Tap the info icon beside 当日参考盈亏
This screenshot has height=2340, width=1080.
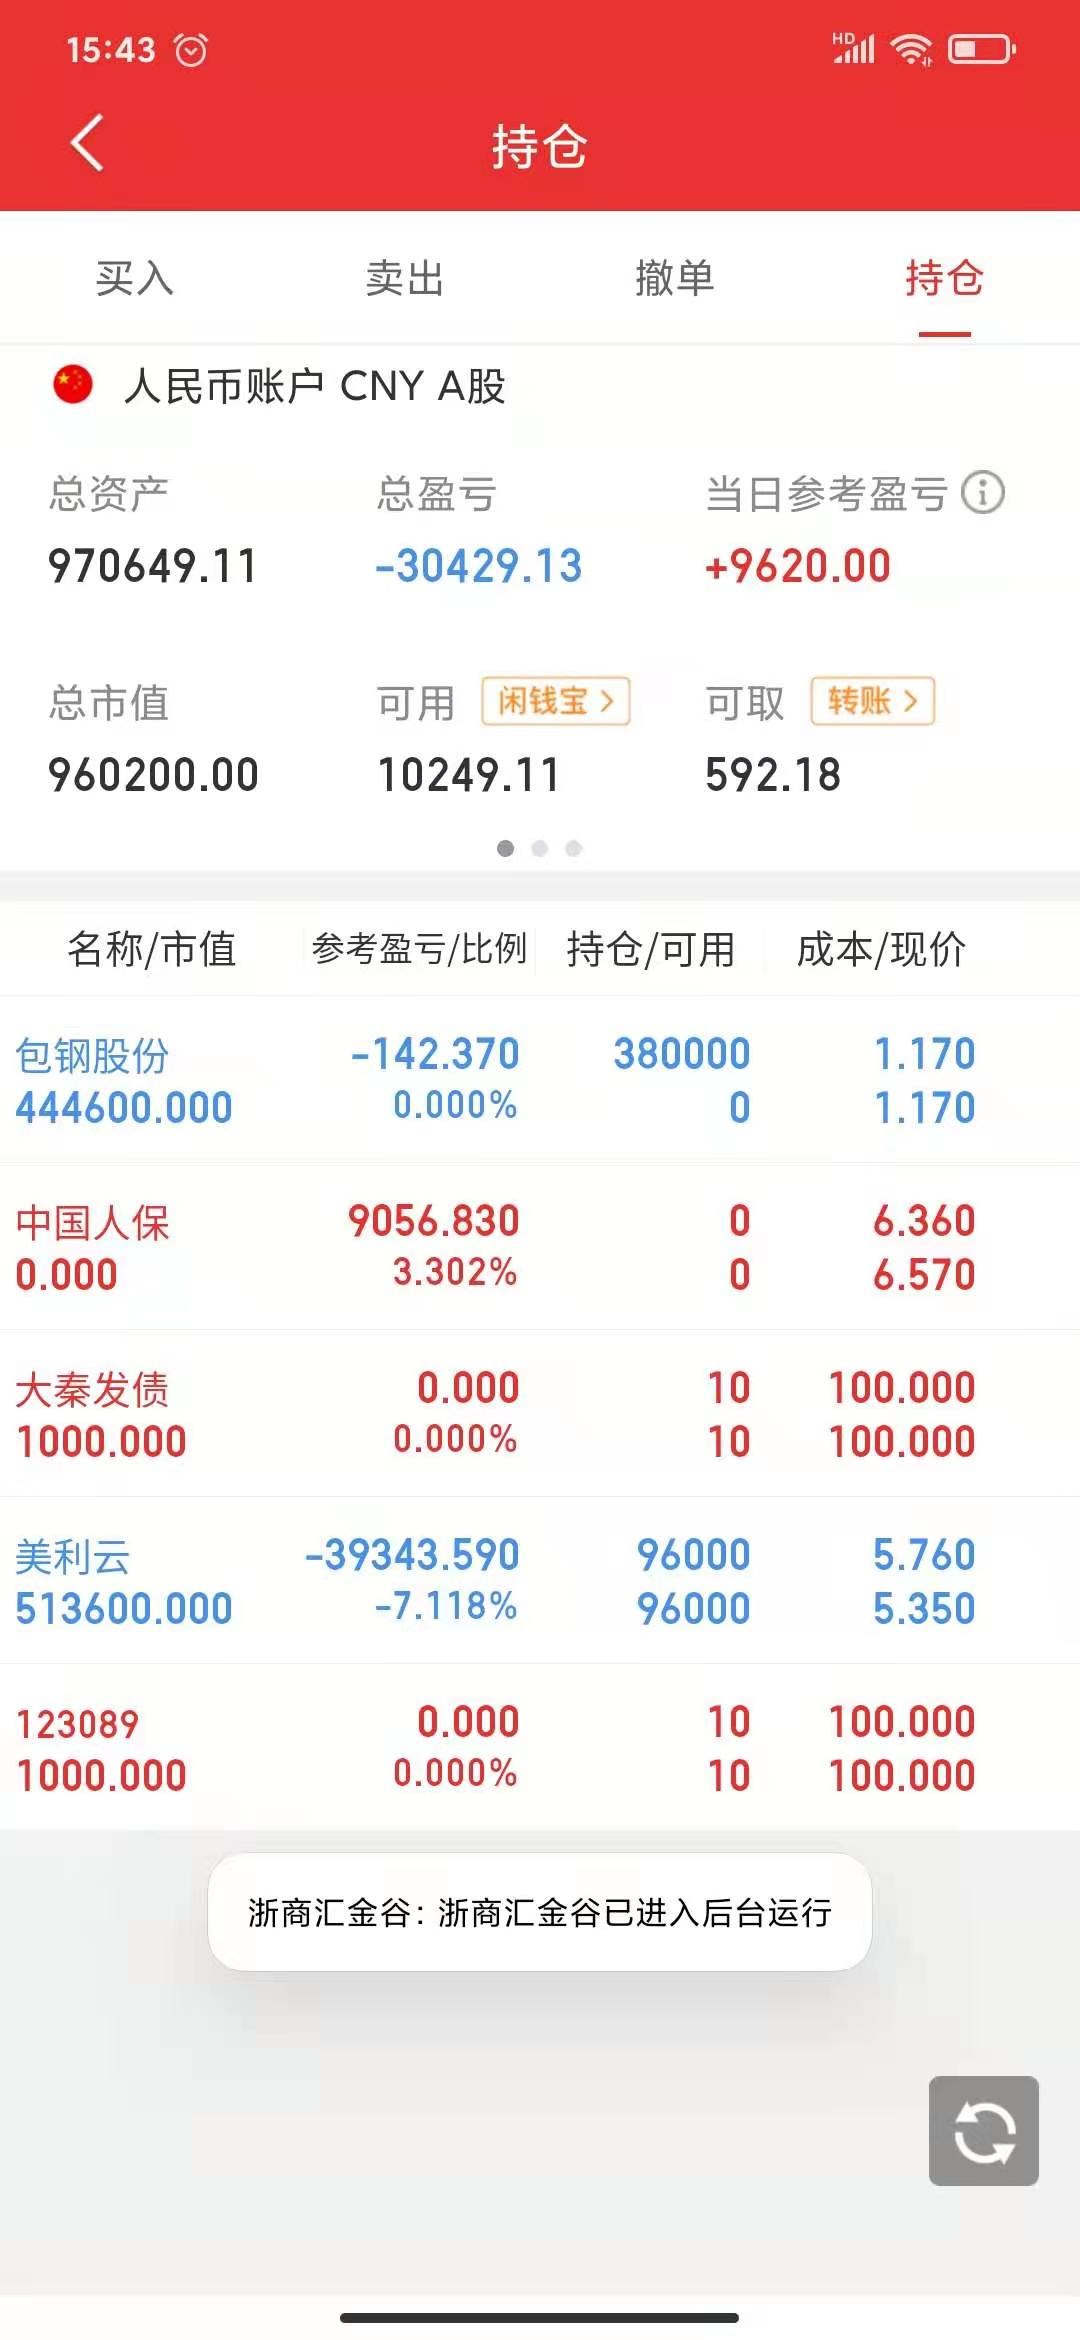[983, 493]
